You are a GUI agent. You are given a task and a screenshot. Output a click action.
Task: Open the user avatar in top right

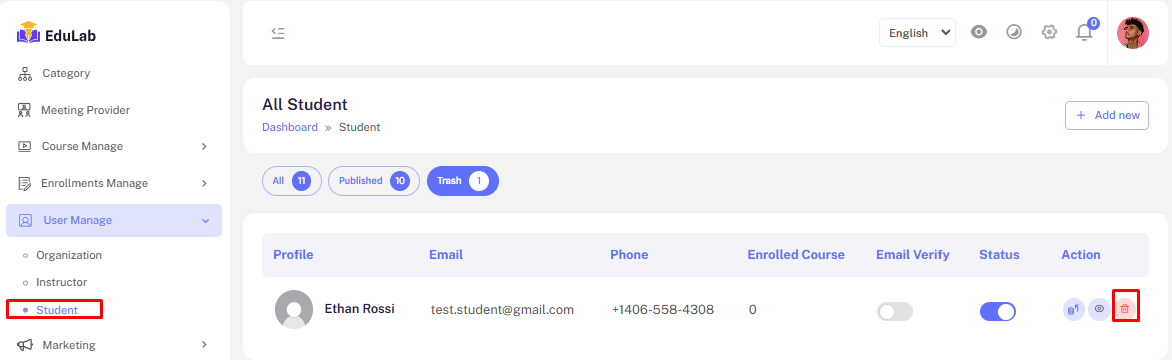coord(1132,33)
